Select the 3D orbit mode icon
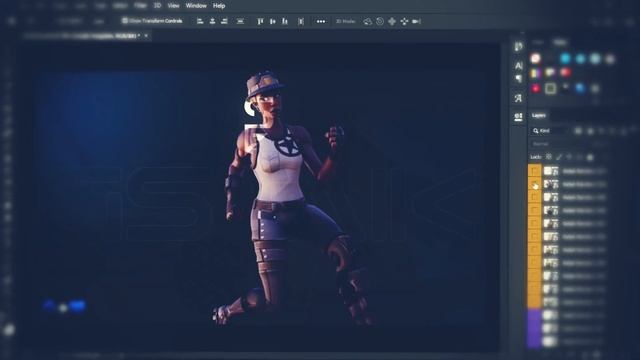The image size is (640, 360). click(367, 21)
